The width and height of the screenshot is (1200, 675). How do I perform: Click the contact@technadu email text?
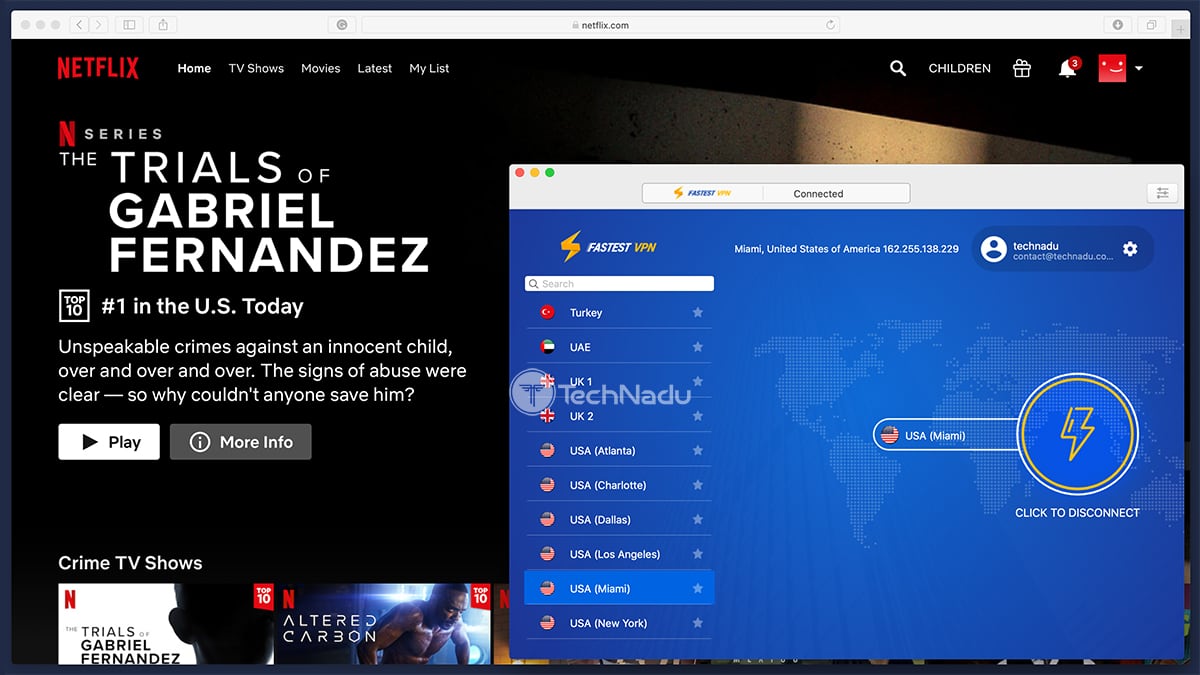coord(1062,257)
